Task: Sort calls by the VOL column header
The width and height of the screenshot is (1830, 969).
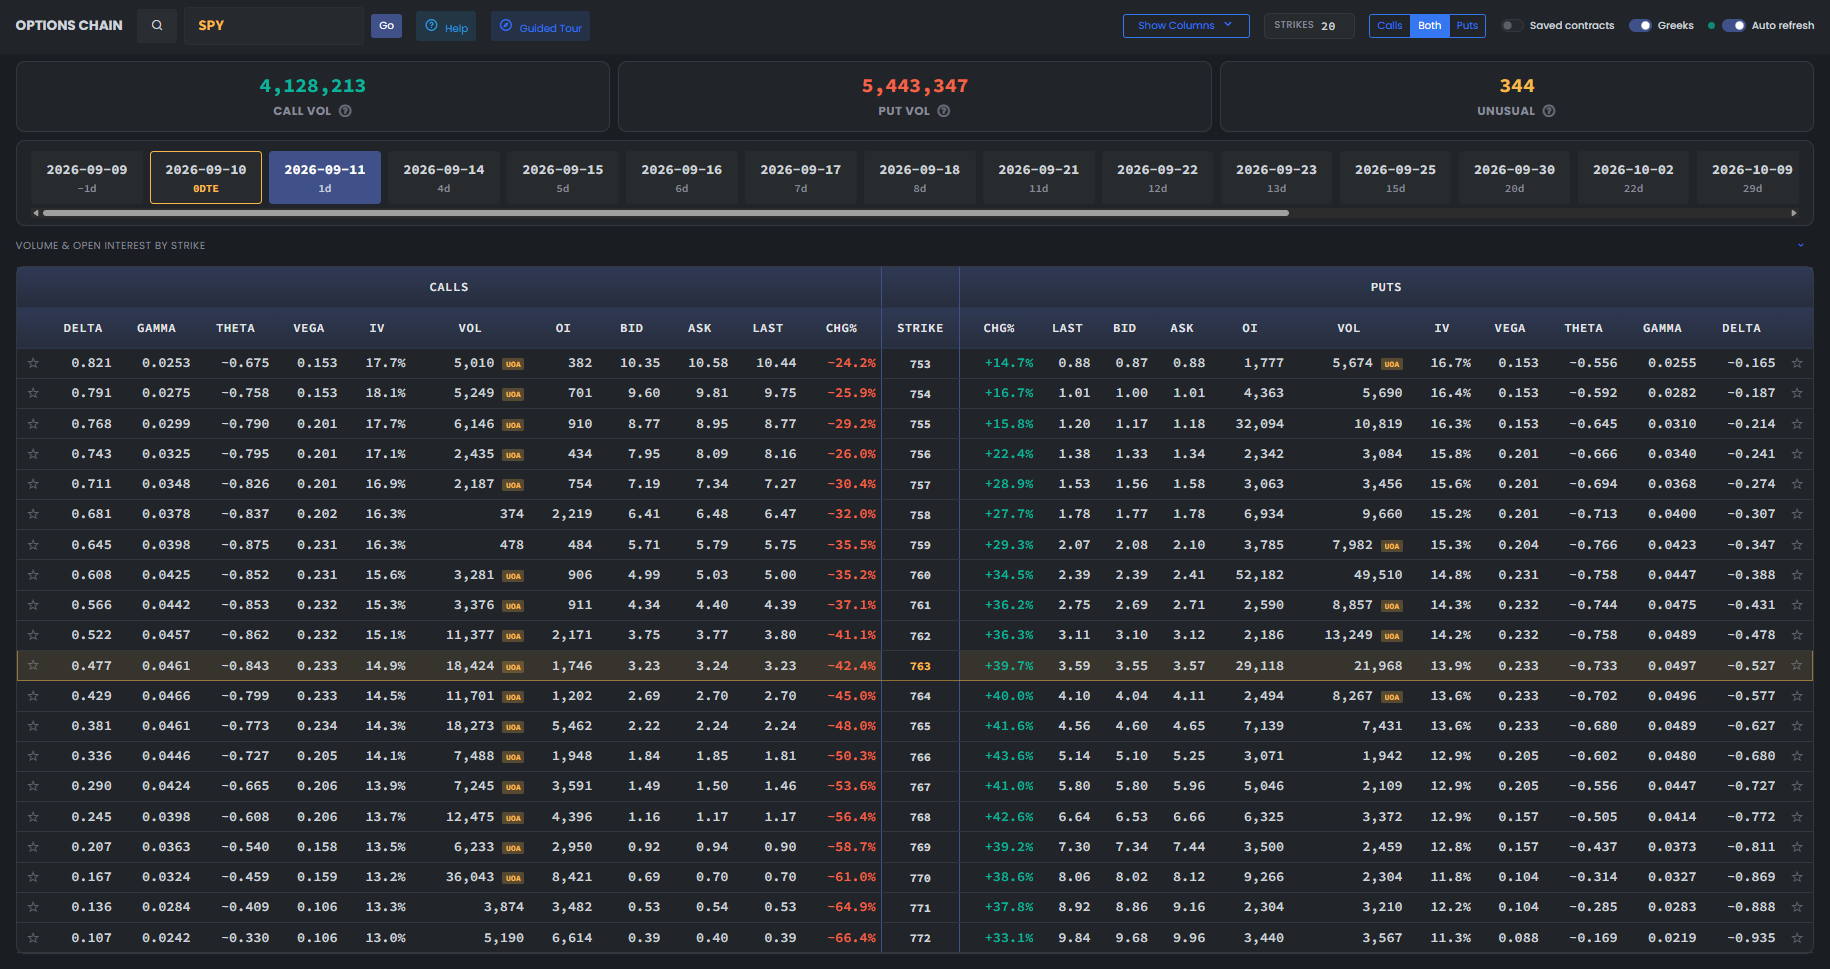Action: click(x=470, y=328)
